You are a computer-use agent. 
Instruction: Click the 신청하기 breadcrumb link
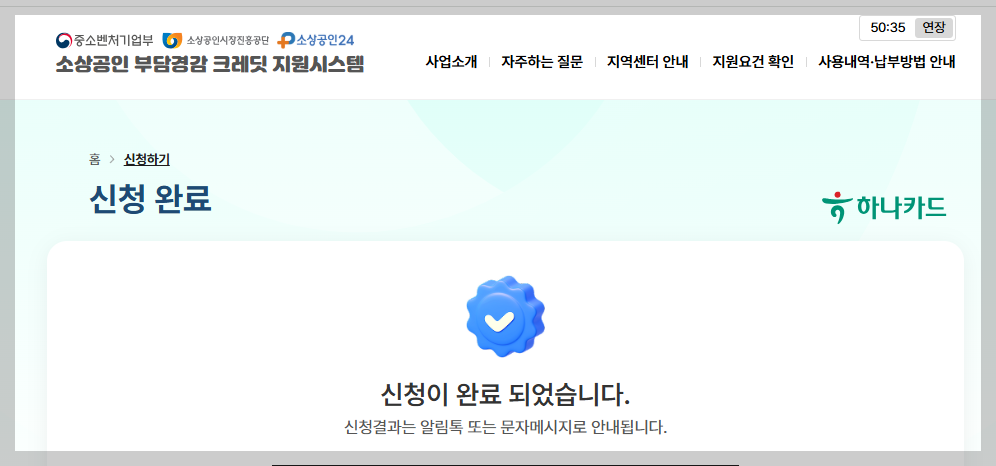tap(147, 160)
